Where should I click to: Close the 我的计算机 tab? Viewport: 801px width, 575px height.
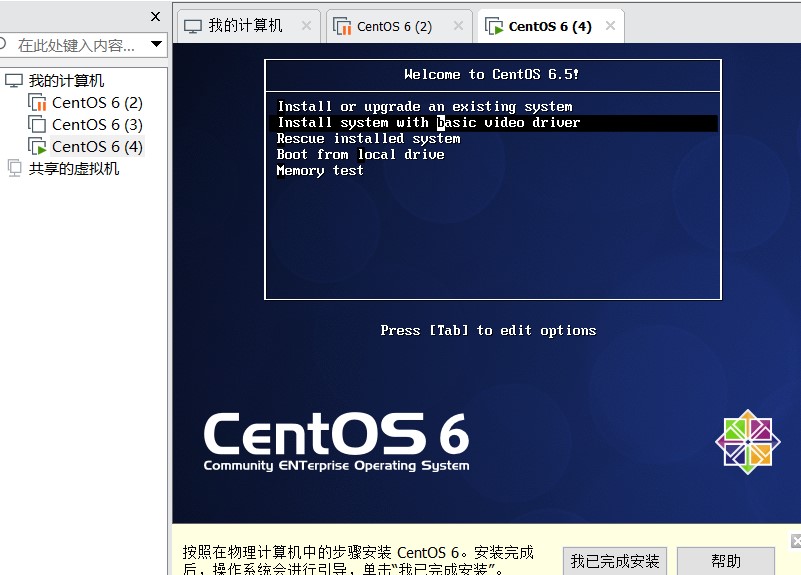click(306, 26)
